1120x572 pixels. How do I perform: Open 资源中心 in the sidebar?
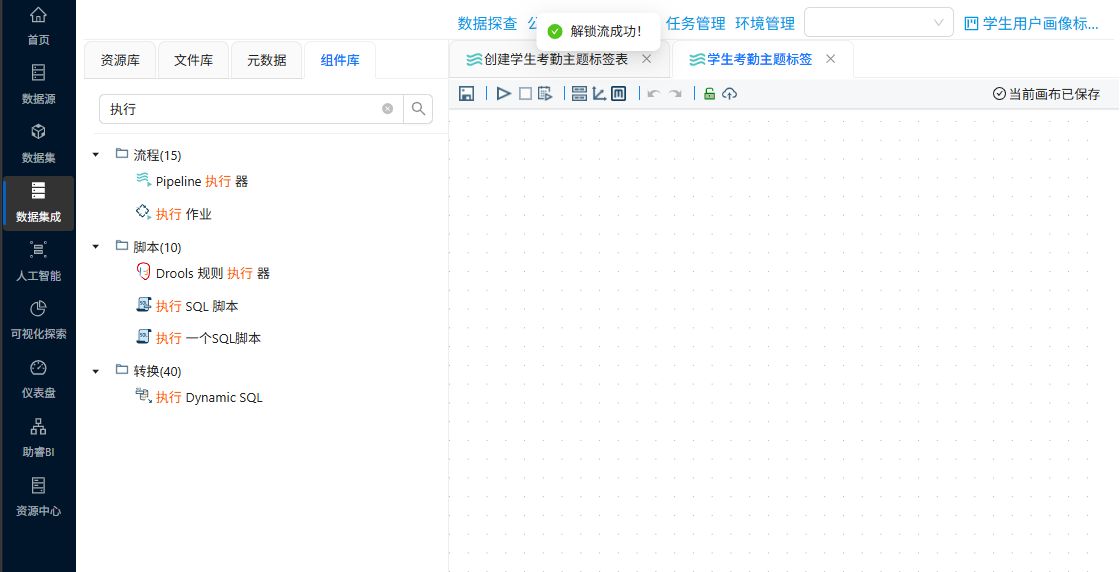38,497
